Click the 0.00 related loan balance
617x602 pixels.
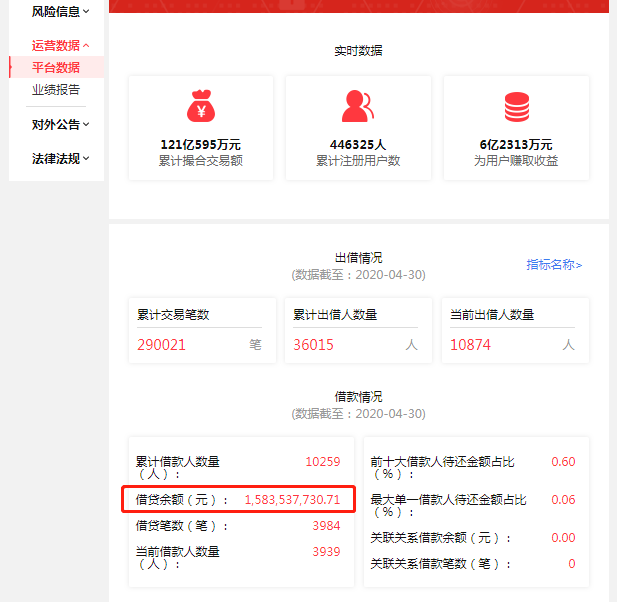[x=563, y=537]
